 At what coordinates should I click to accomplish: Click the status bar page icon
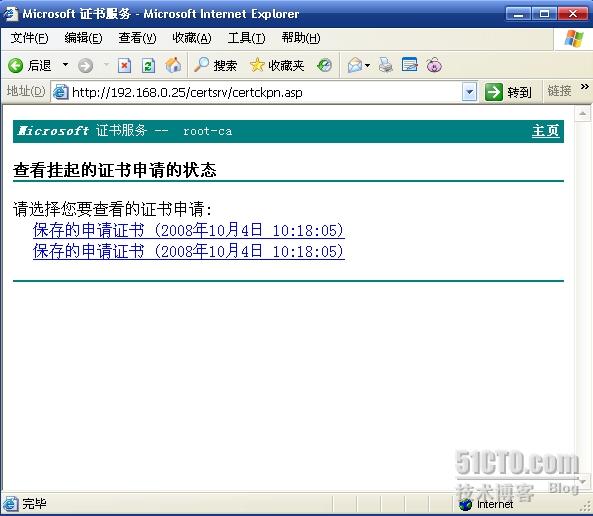11,504
